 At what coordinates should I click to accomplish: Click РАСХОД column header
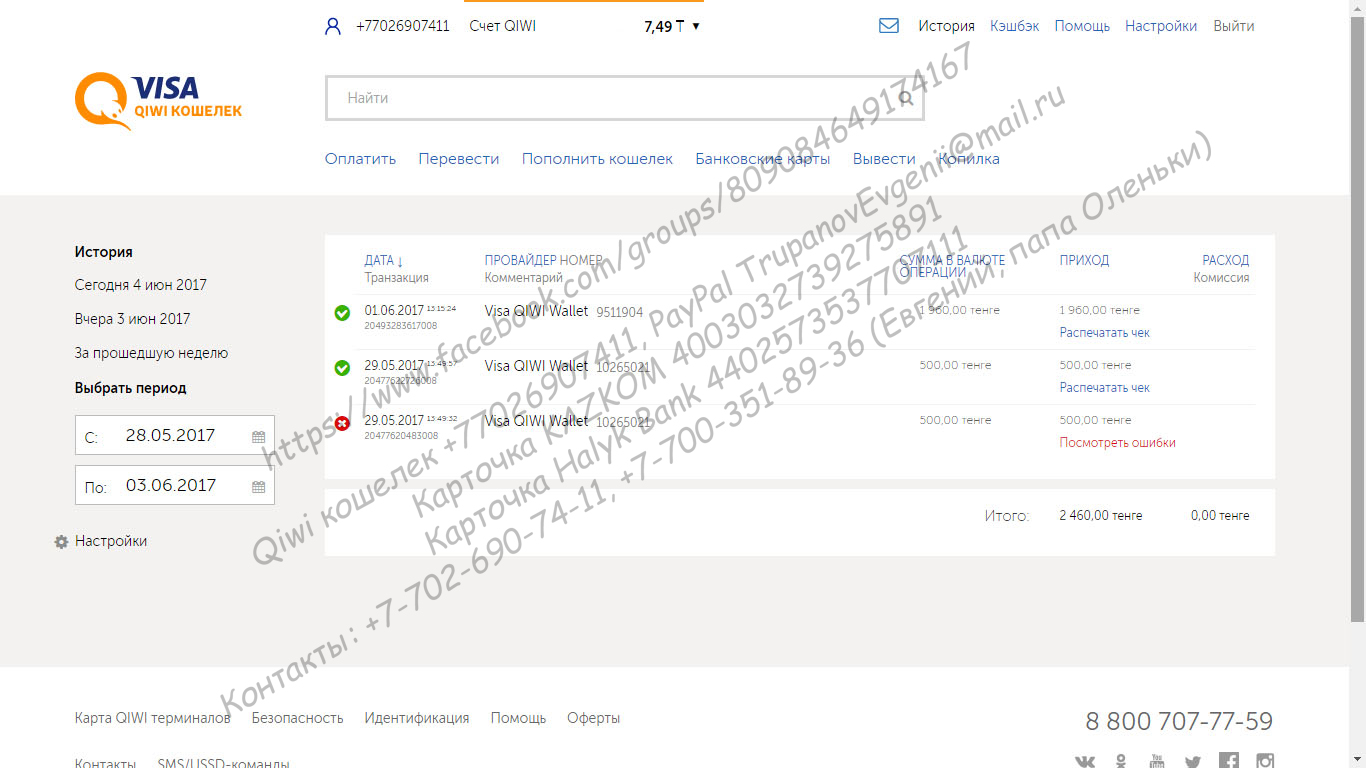click(1226, 260)
